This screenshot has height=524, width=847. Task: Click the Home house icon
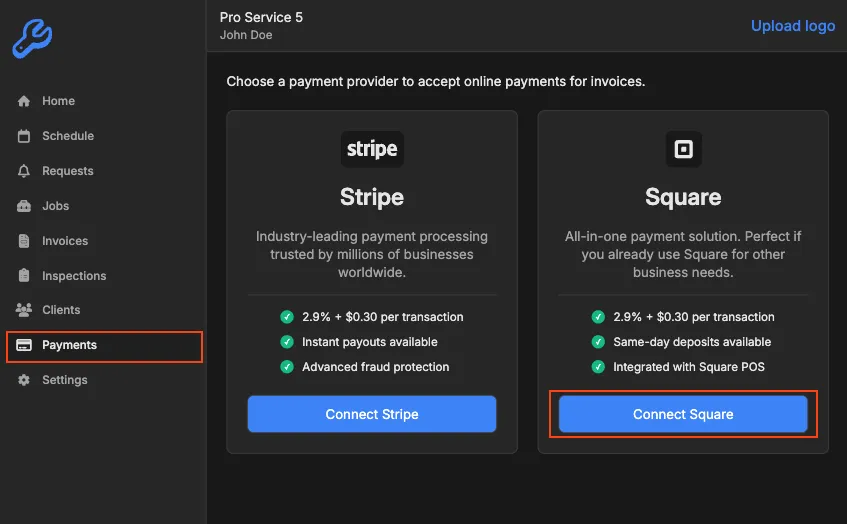click(x=24, y=101)
